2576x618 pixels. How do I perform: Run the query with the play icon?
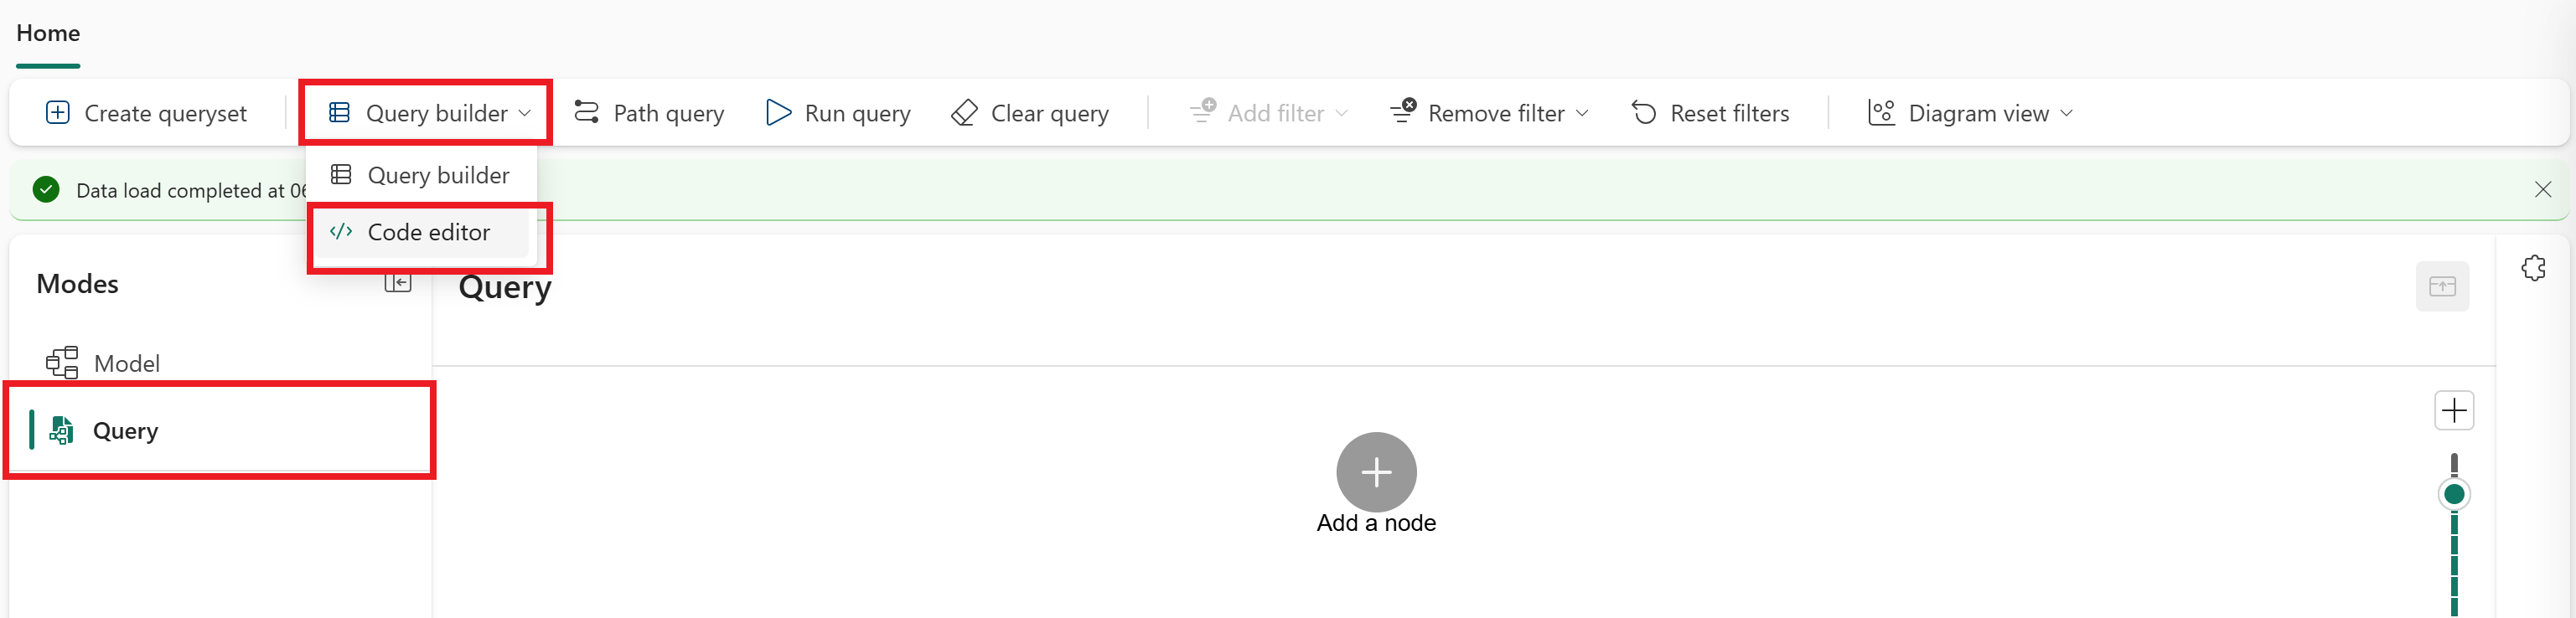(x=778, y=113)
